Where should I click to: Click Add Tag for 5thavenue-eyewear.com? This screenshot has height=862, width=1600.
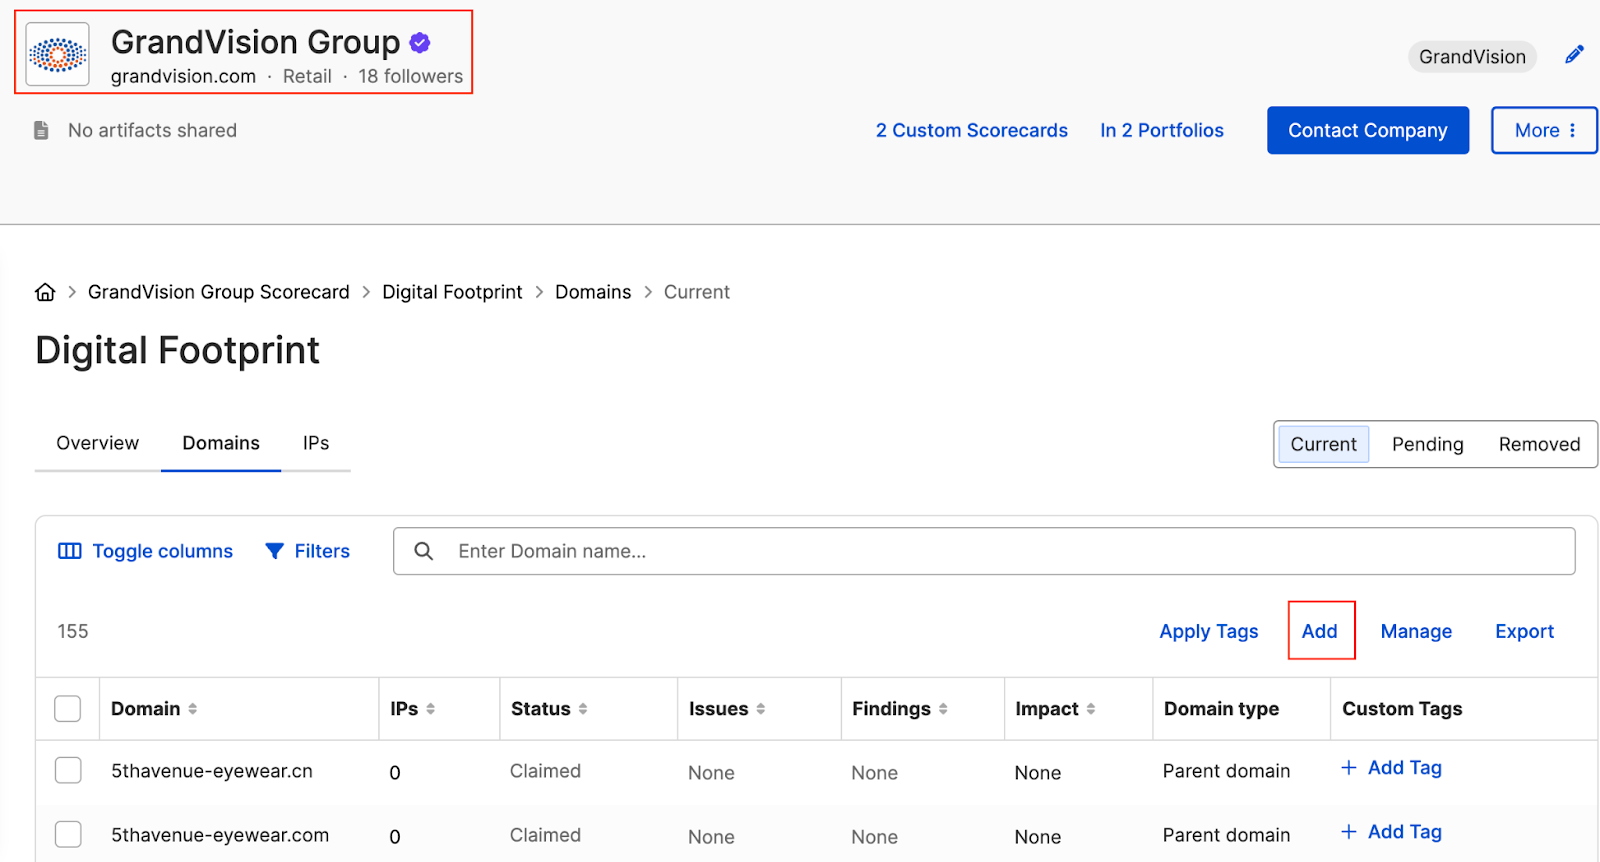point(1404,831)
